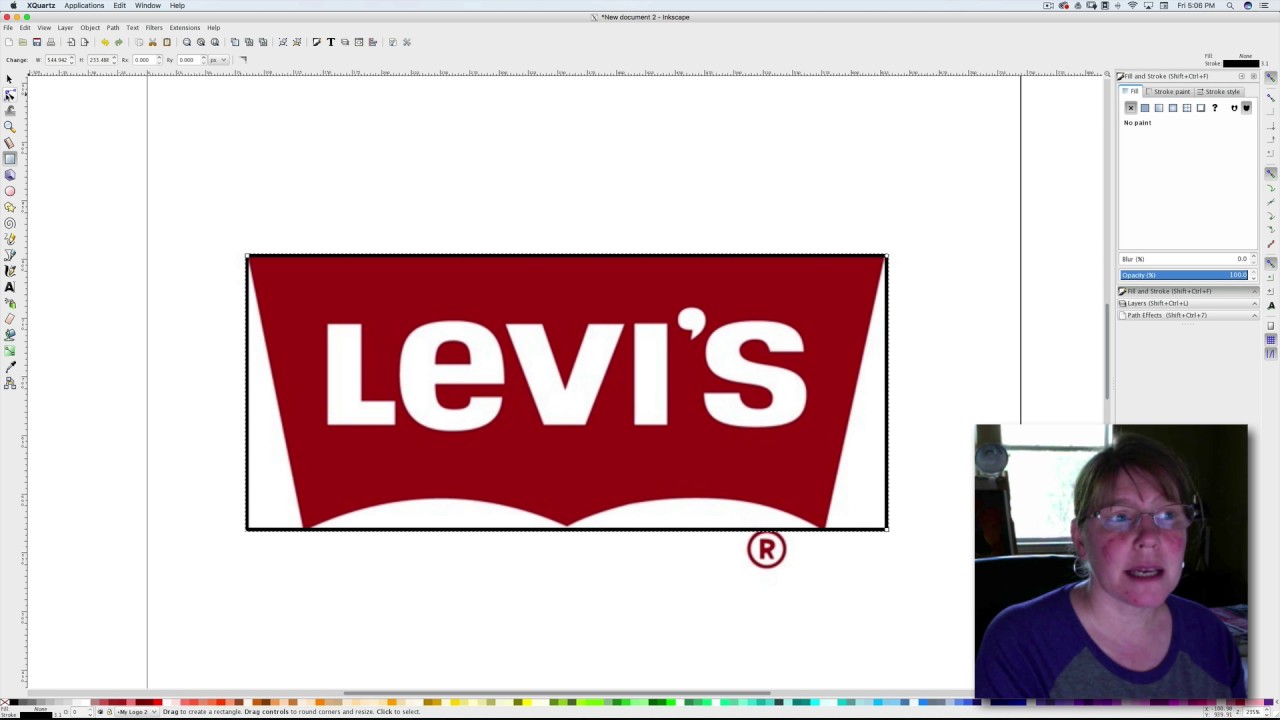Click the Paste clipboard icon
Screen dimensions: 1280x720
click(x=167, y=42)
